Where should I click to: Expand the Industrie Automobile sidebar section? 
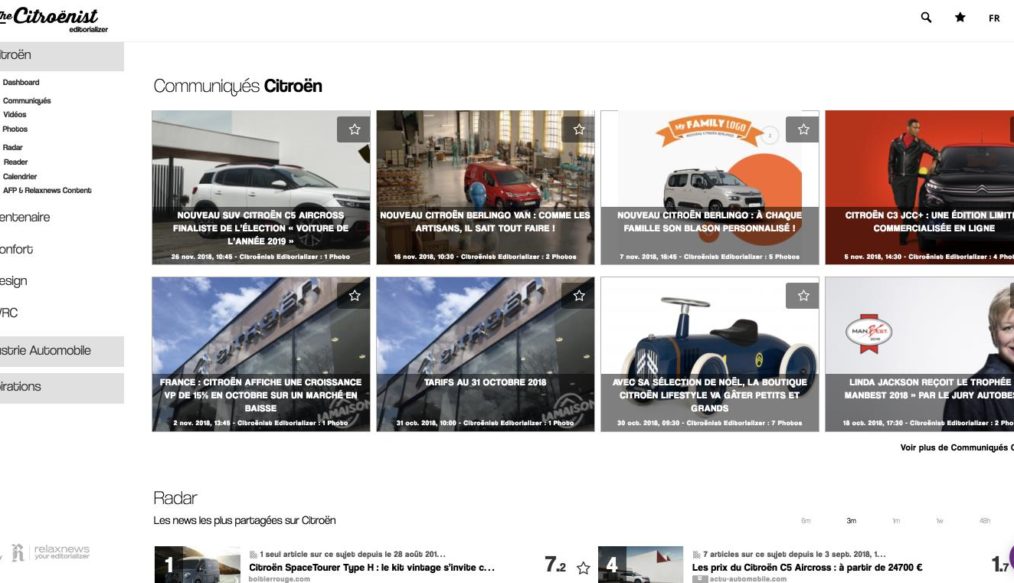point(61,351)
